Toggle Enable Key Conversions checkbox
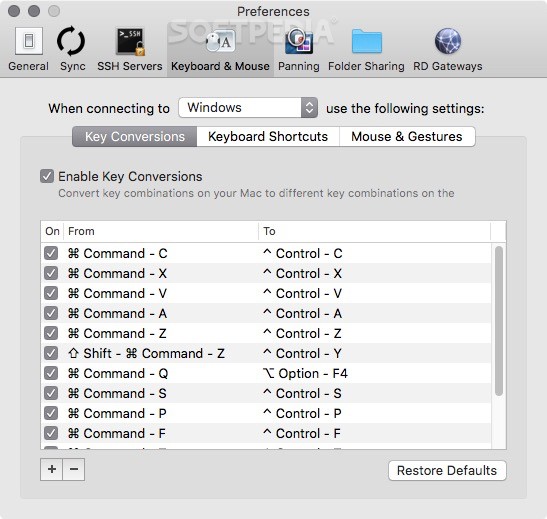The width and height of the screenshot is (547, 519). tap(47, 176)
